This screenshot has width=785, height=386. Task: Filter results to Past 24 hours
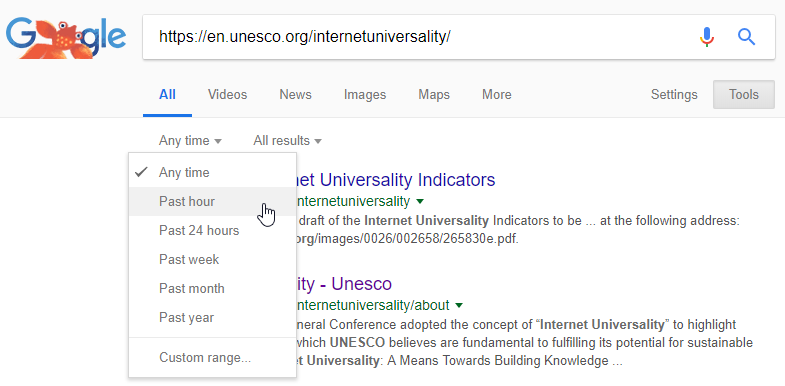212,231
